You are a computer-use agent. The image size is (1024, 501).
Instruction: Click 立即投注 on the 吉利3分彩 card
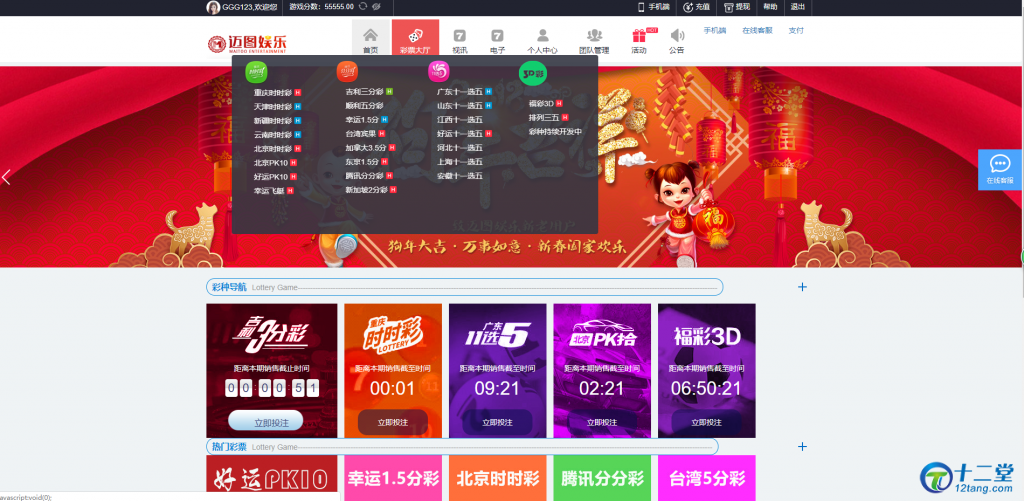tap(266, 421)
